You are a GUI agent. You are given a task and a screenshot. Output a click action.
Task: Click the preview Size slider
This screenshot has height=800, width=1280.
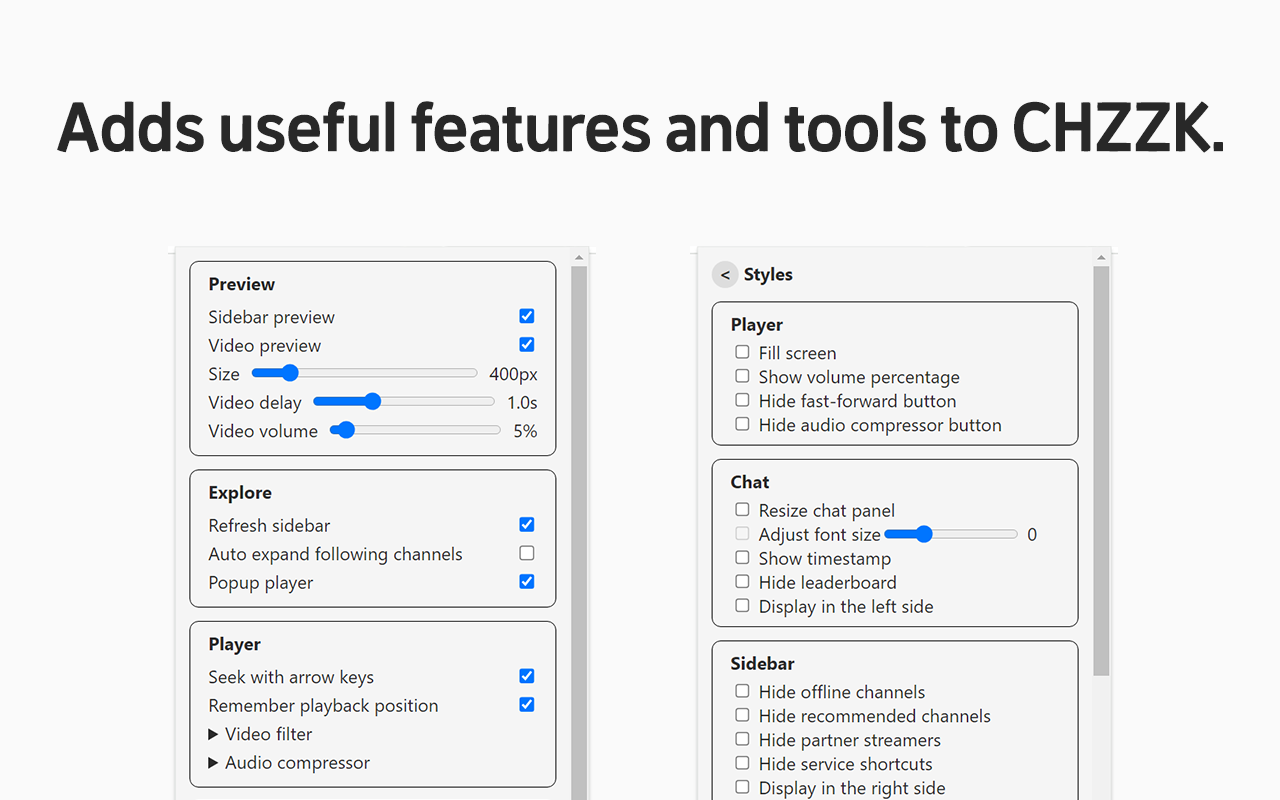(365, 374)
